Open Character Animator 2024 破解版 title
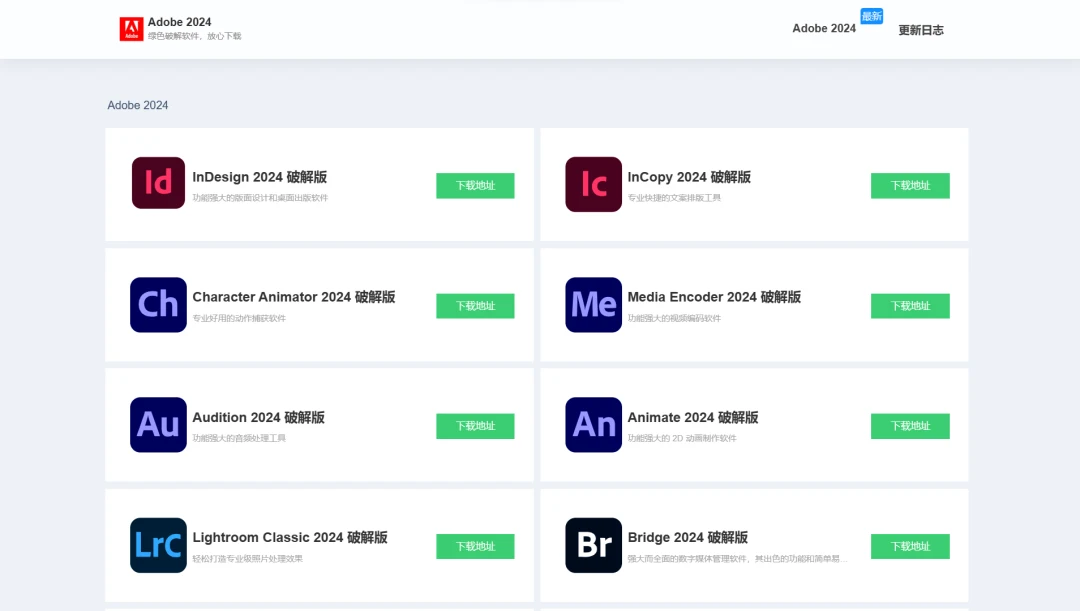The height and width of the screenshot is (611, 1080). (x=293, y=297)
